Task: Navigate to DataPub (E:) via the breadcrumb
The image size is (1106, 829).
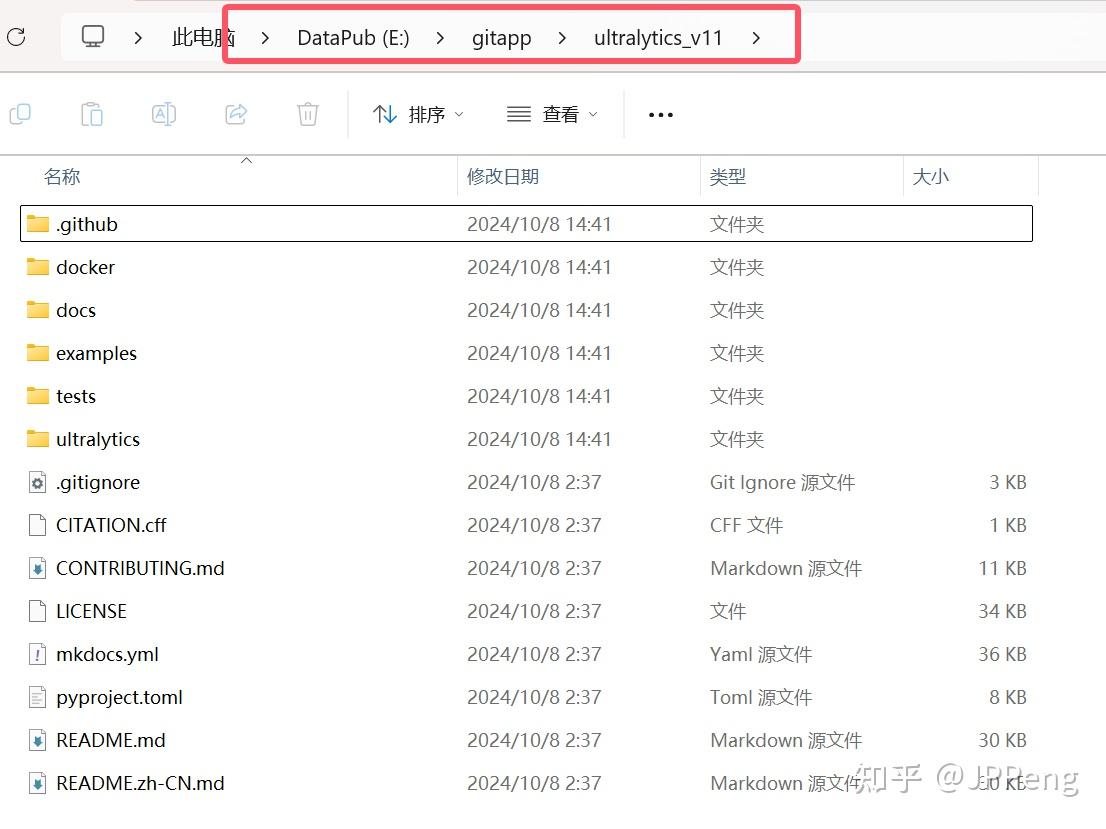Action: 353,38
